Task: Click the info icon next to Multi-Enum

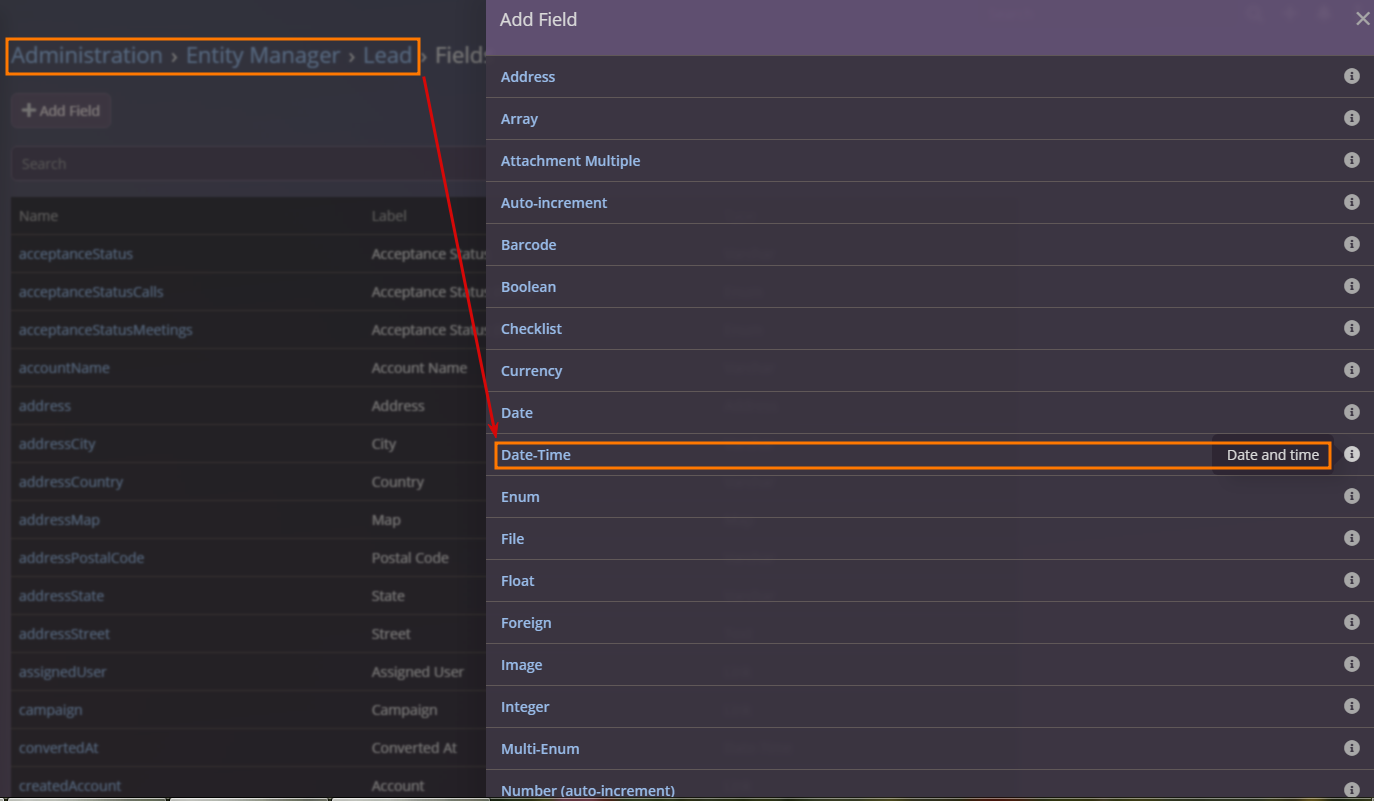Action: (1351, 748)
